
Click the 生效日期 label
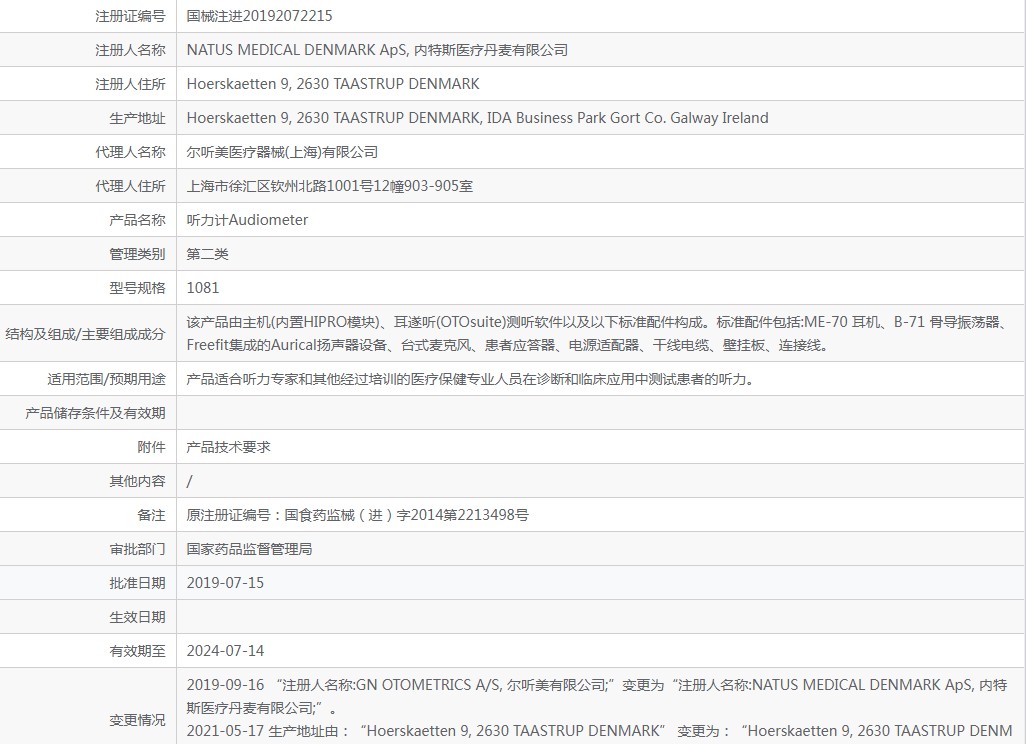(137, 617)
